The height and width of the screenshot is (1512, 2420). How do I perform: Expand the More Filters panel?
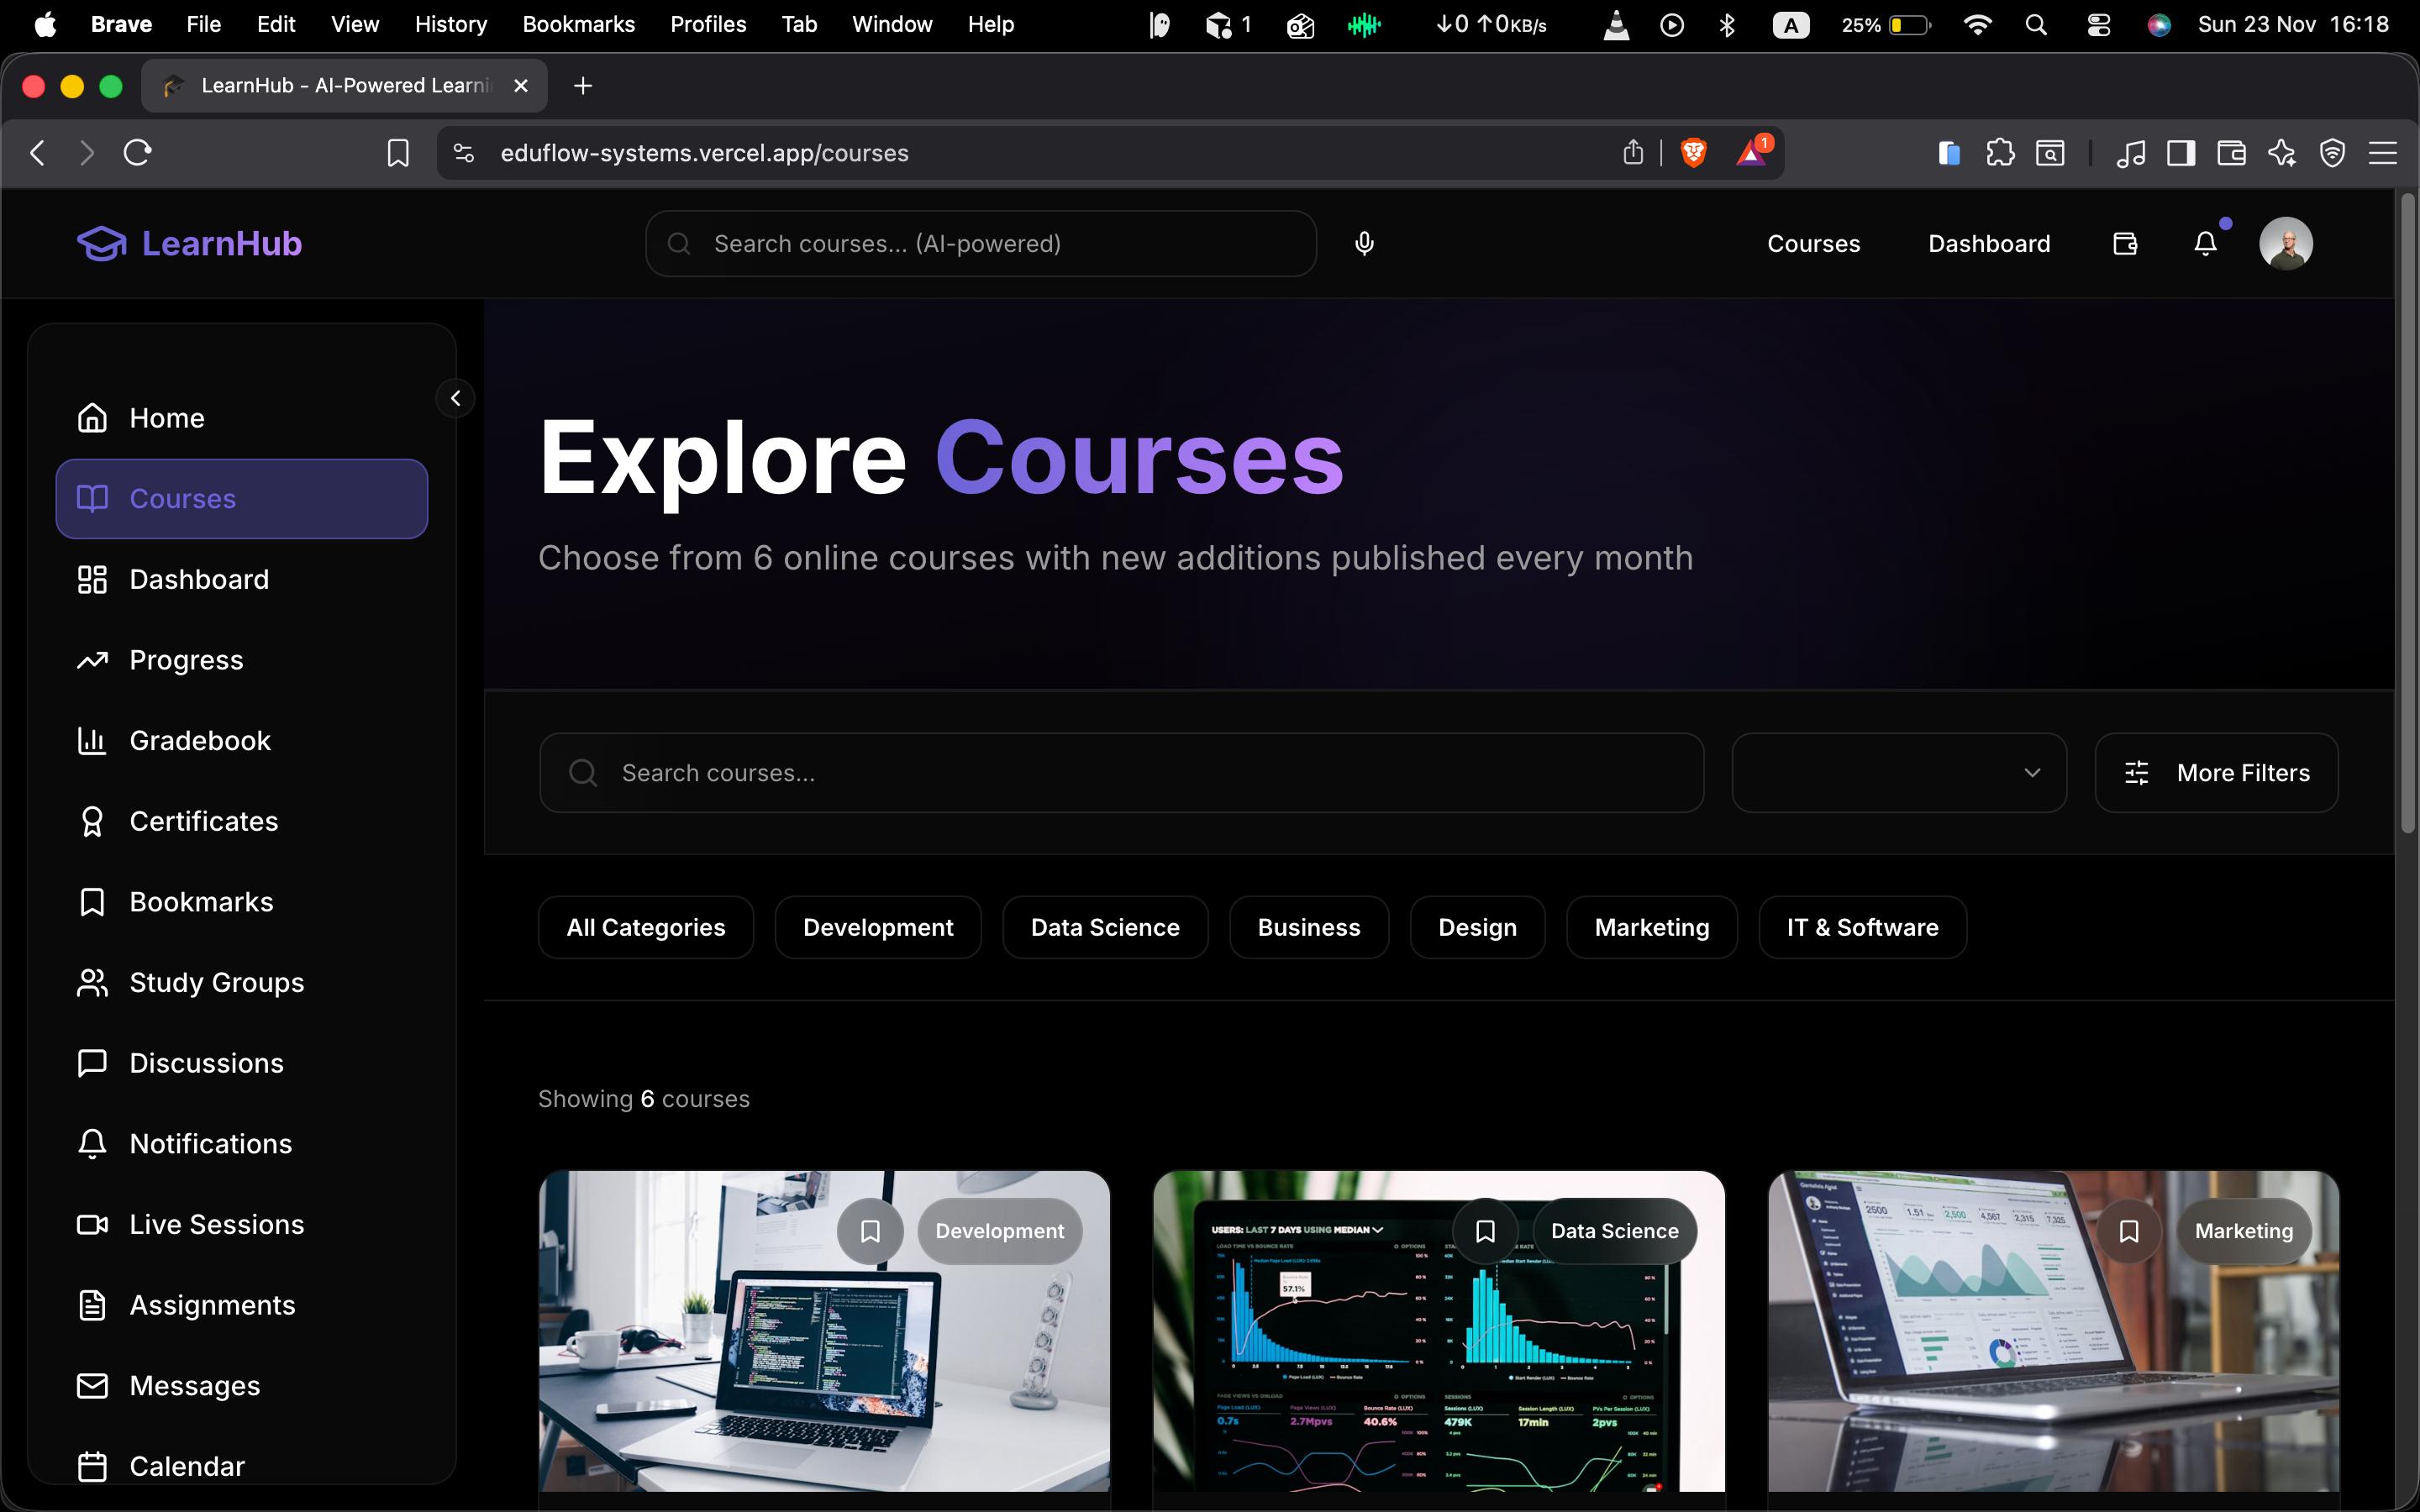point(2216,773)
